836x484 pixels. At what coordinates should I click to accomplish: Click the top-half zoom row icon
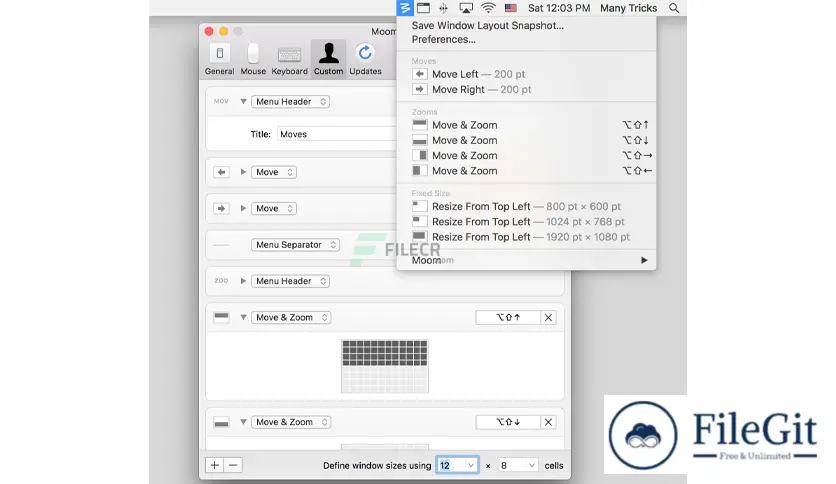221,317
